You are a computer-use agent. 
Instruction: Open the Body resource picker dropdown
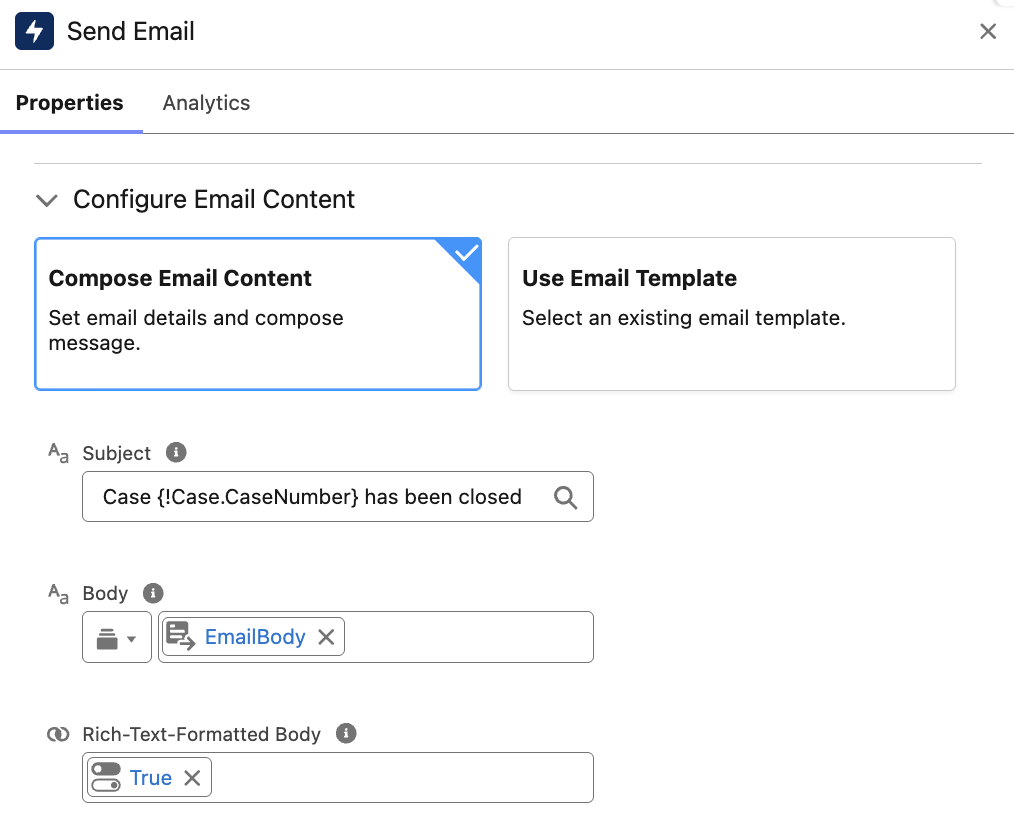pyautogui.click(x=116, y=637)
